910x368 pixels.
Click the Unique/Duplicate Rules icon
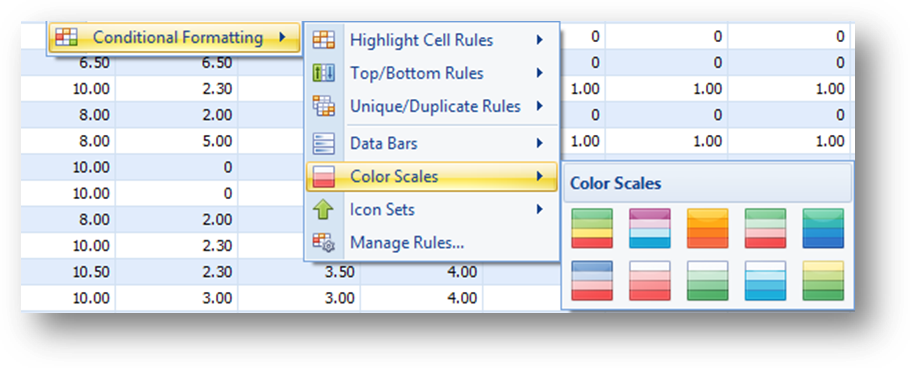[x=323, y=106]
